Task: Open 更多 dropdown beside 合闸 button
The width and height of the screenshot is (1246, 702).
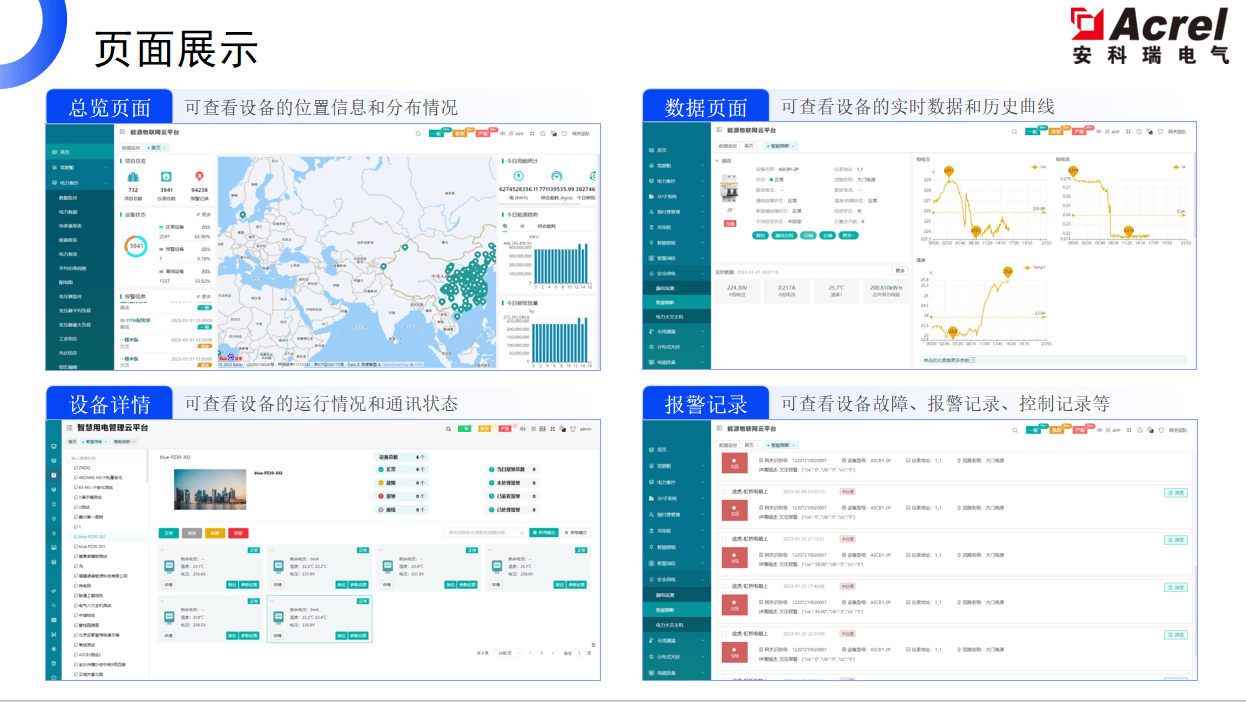Action: pos(848,235)
